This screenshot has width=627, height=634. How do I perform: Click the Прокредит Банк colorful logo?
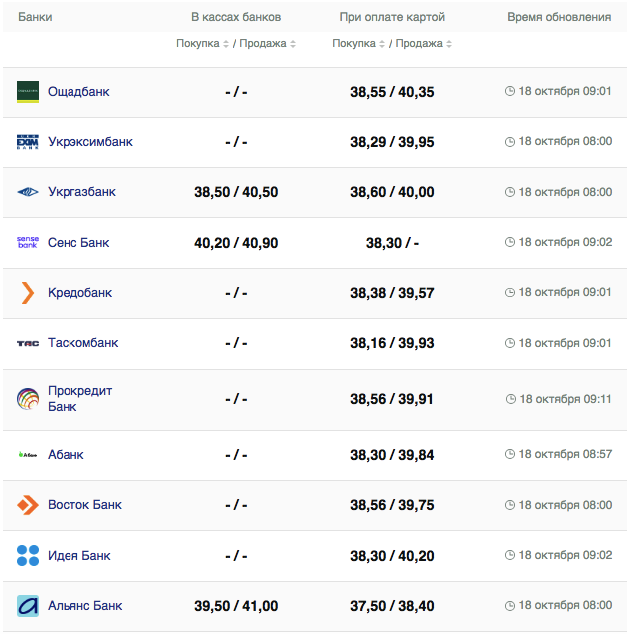tap(28, 399)
